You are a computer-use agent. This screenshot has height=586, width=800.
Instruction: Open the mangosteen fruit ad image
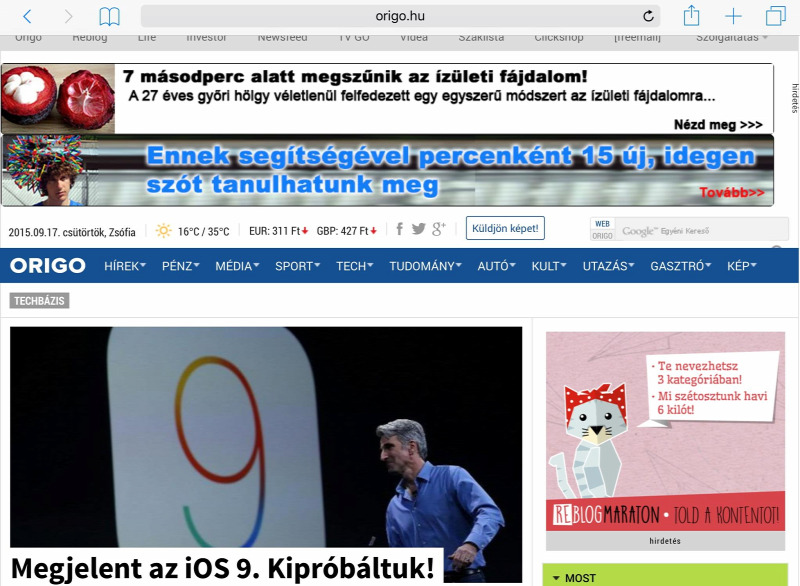pos(58,98)
